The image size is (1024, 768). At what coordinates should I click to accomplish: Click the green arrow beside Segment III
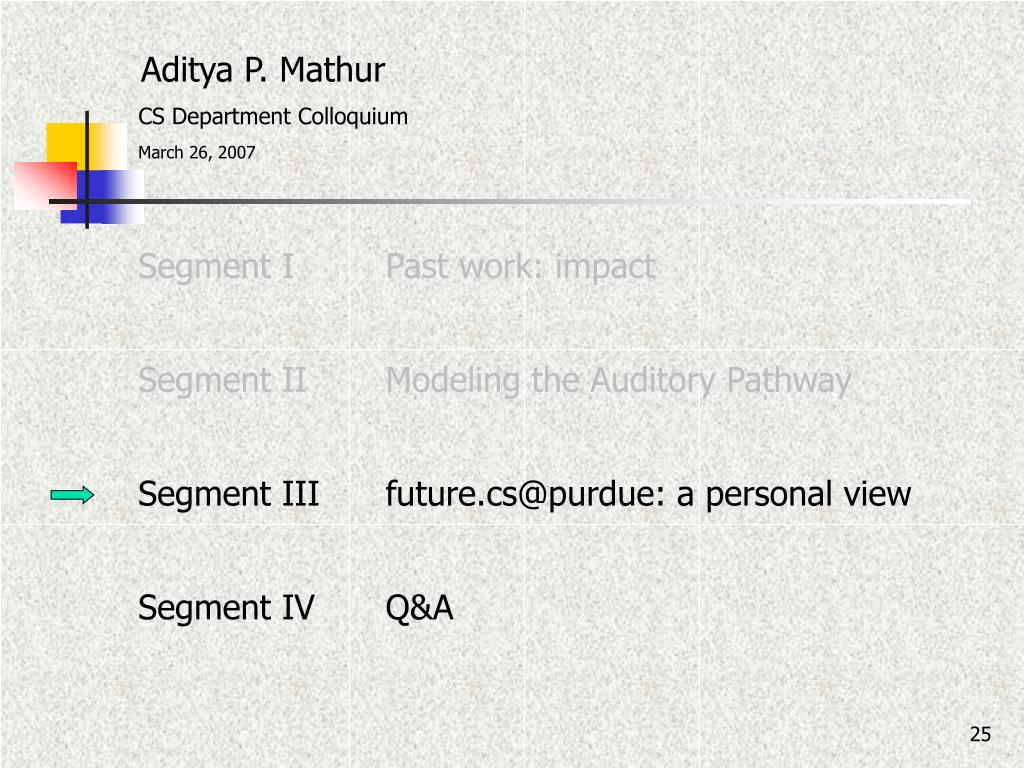72,496
